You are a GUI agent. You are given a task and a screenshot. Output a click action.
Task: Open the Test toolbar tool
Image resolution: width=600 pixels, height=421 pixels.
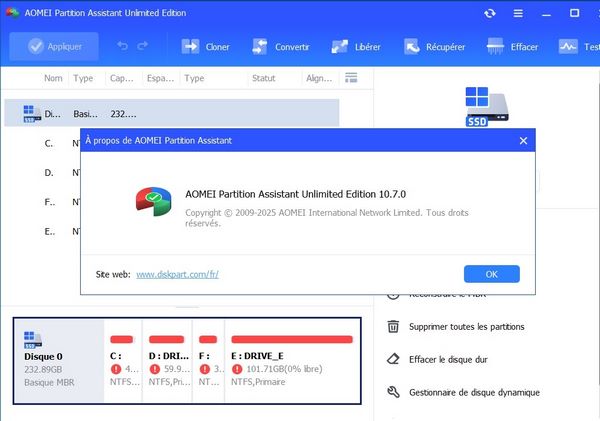tap(579, 47)
